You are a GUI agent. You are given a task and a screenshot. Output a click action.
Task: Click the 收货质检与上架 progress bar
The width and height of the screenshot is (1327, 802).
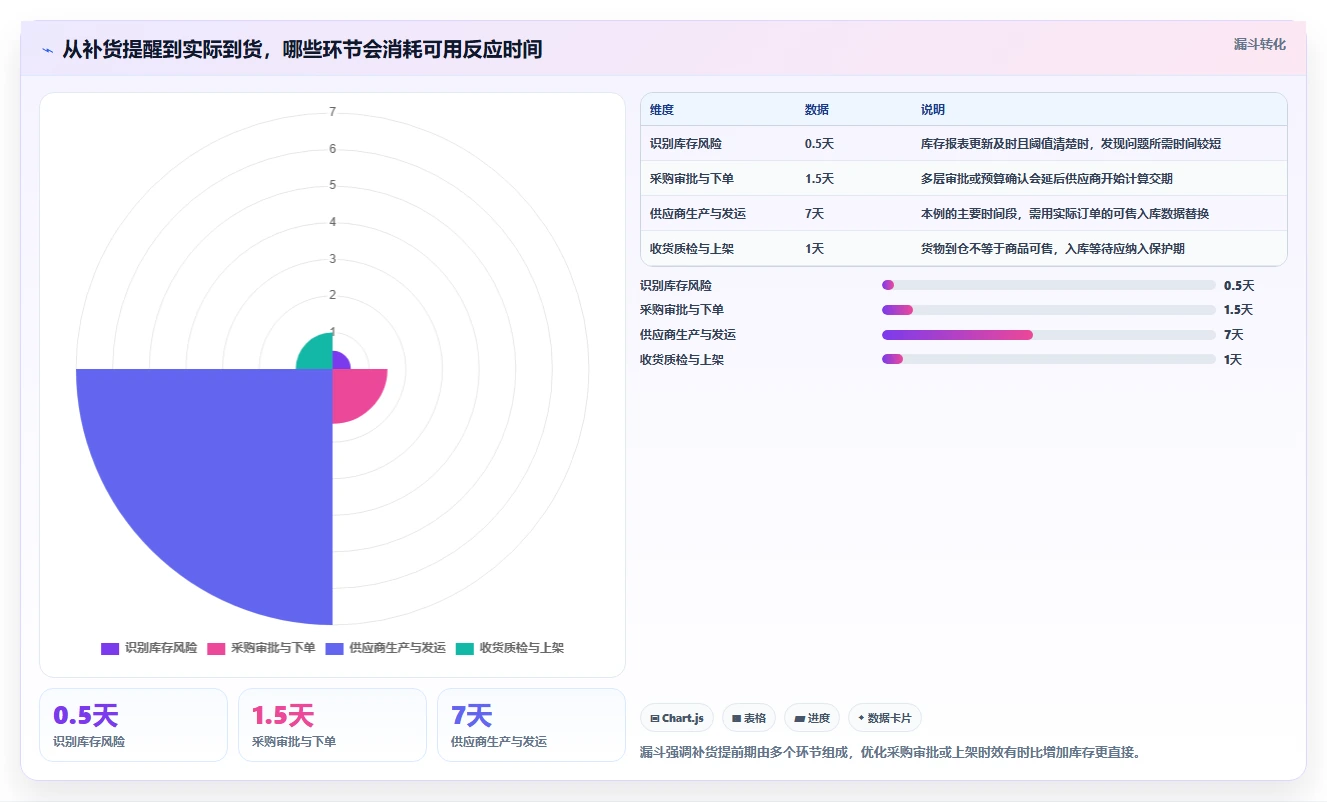coord(1049,360)
